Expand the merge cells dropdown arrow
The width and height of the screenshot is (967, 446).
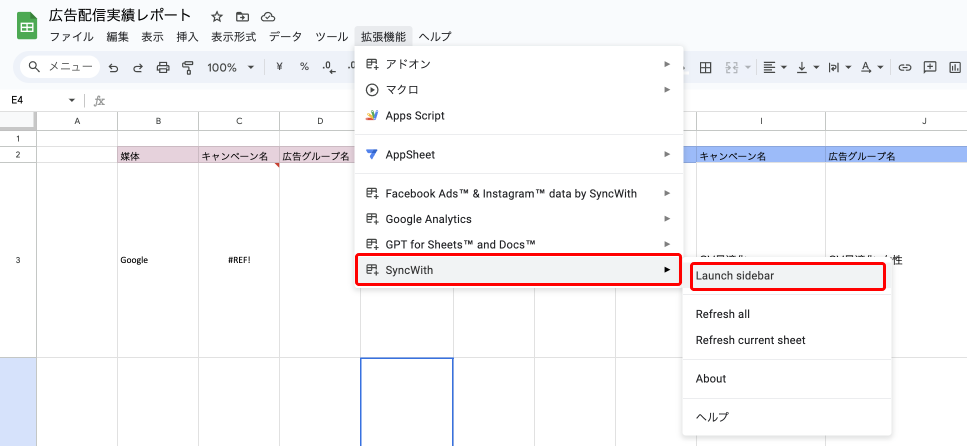pos(747,68)
